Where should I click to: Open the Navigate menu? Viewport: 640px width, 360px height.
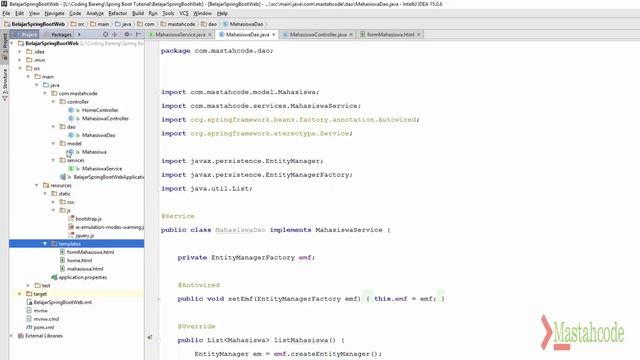54,13
